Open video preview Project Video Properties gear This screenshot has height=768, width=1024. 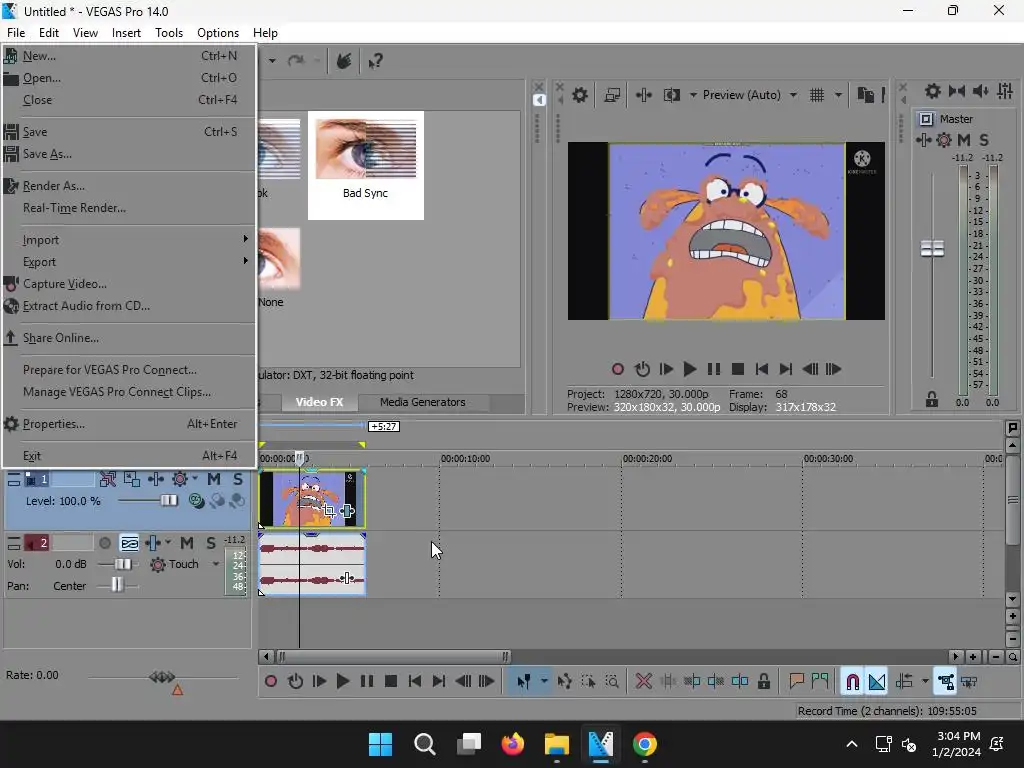tap(579, 95)
